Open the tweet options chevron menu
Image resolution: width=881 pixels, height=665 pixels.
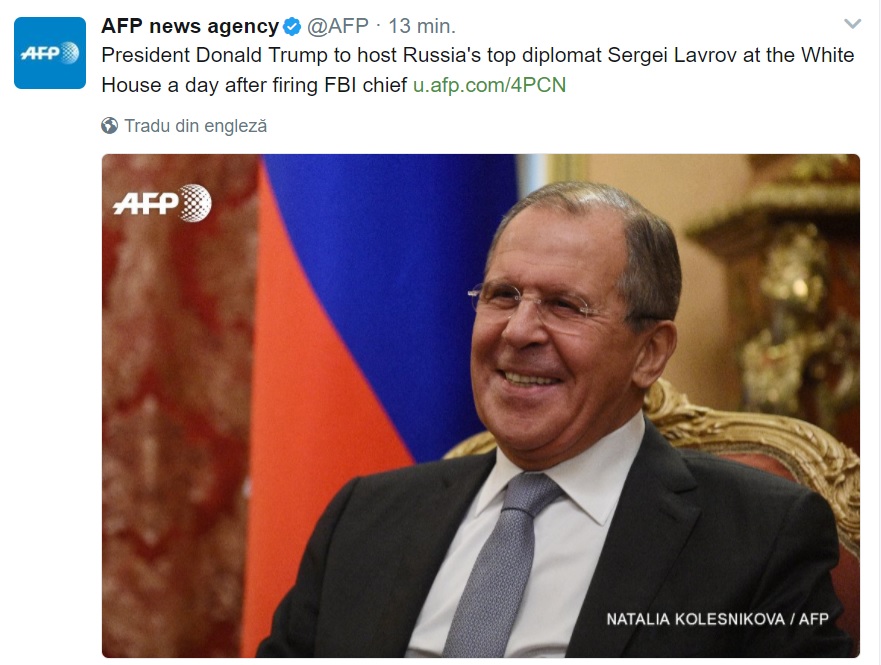click(x=852, y=24)
